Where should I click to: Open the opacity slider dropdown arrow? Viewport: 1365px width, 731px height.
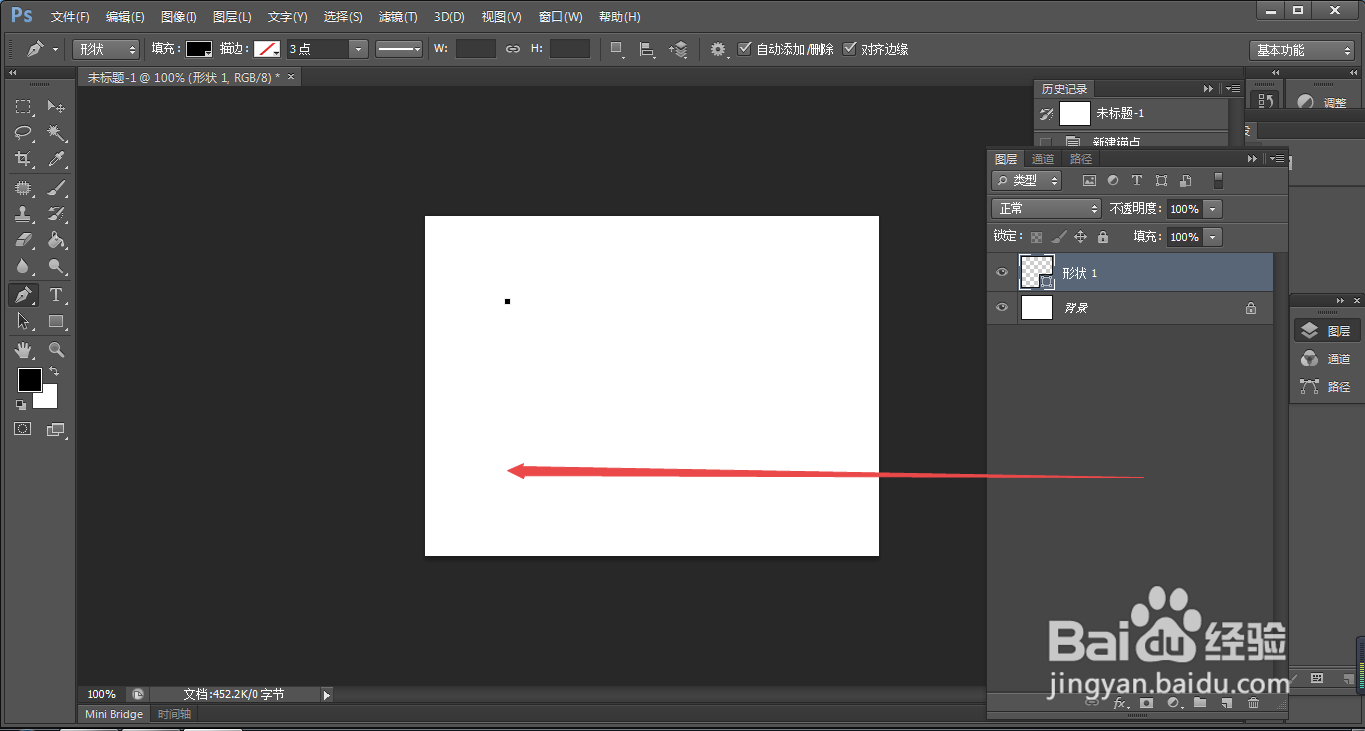(x=1213, y=209)
